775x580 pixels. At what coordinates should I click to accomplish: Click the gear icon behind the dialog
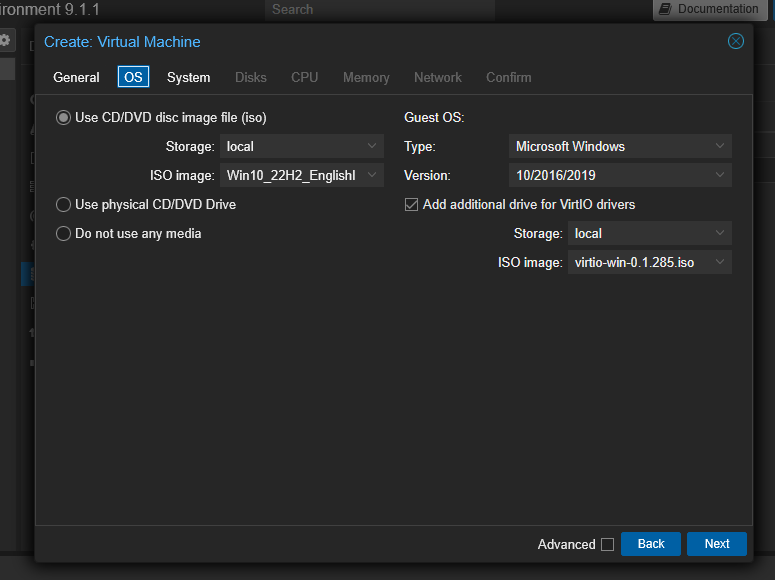[x=5, y=40]
